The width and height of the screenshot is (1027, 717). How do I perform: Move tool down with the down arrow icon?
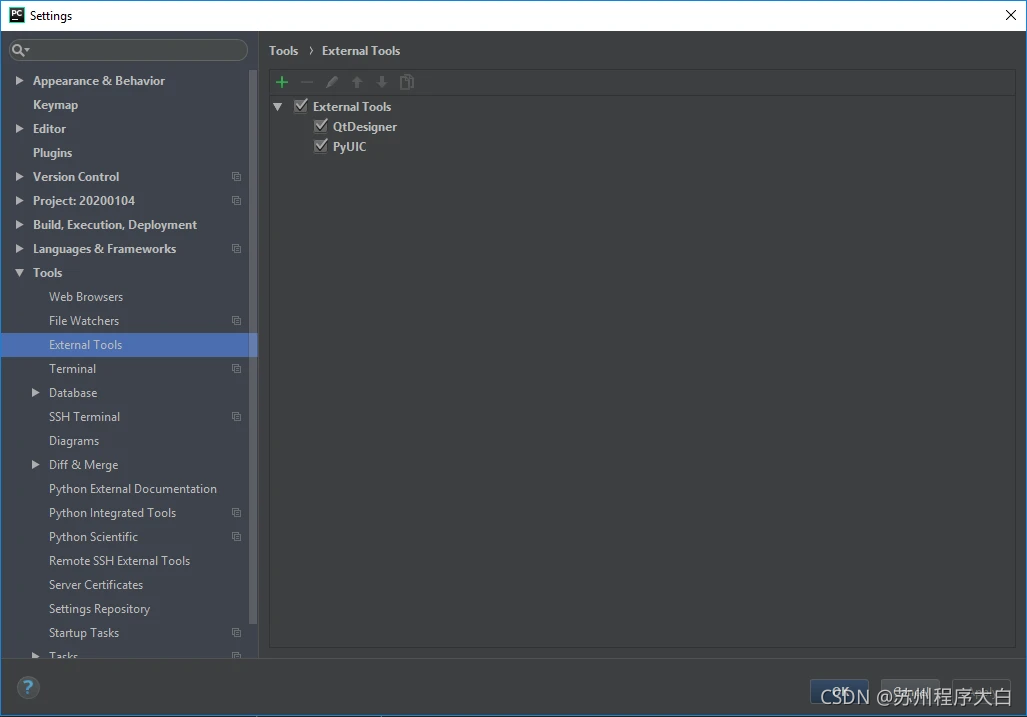pyautogui.click(x=382, y=82)
